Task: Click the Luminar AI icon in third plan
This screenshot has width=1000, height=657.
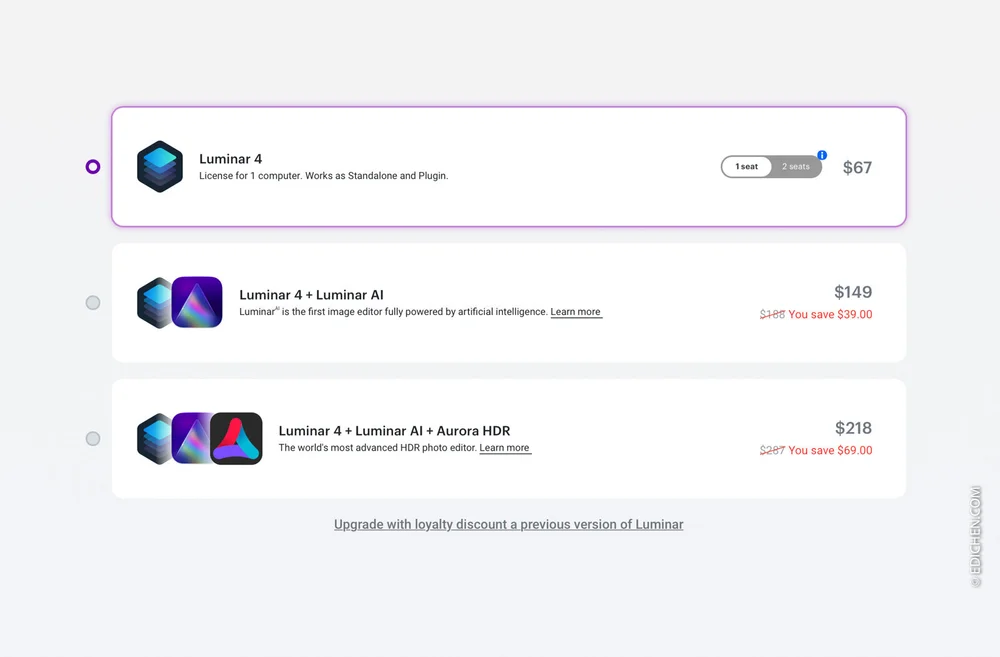Action: [191, 438]
